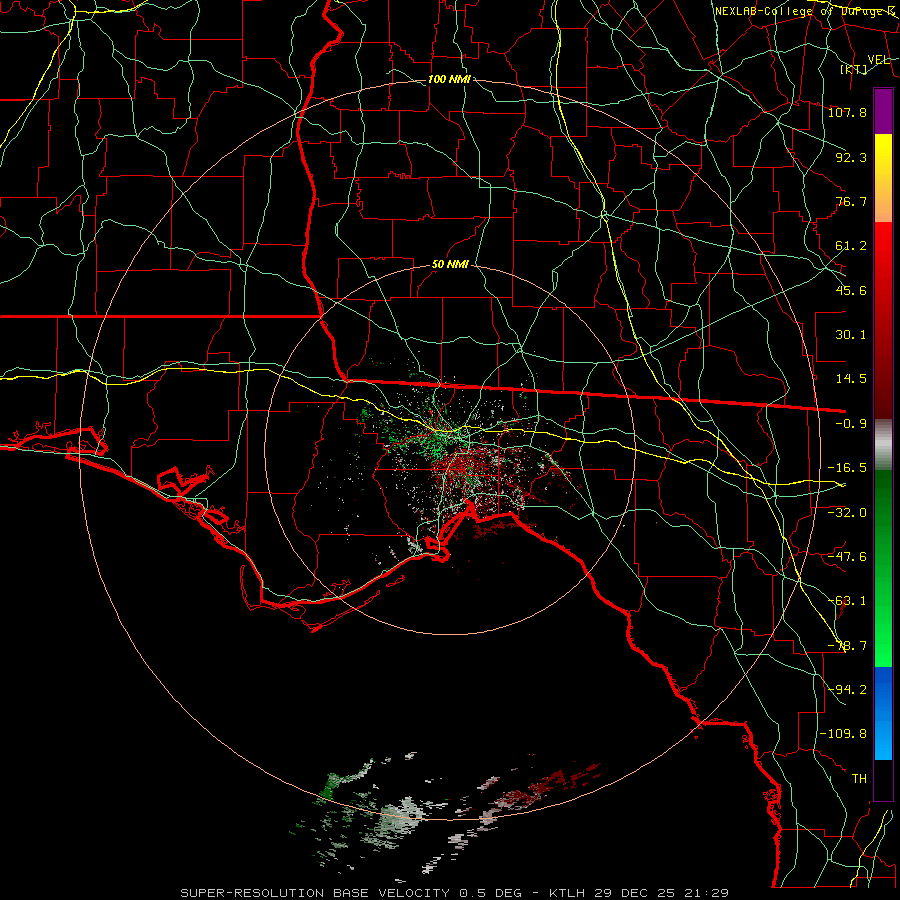The width and height of the screenshot is (900, 900).
Task: Click the -32.0 velocity scale value
Action: 847,513
